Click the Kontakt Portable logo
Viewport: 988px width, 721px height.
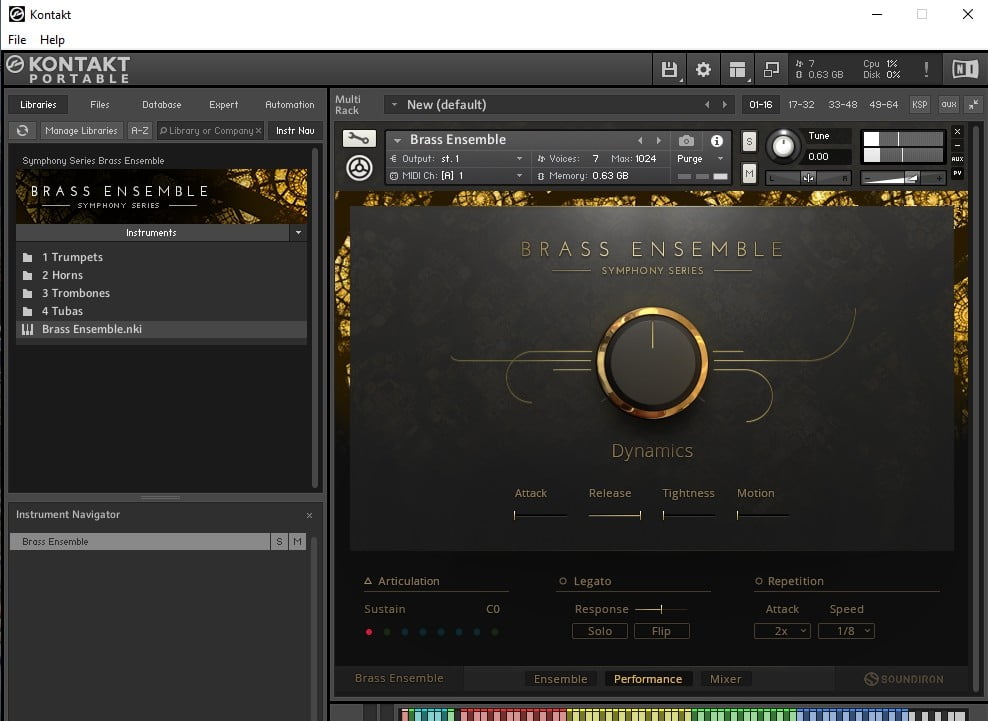point(68,69)
